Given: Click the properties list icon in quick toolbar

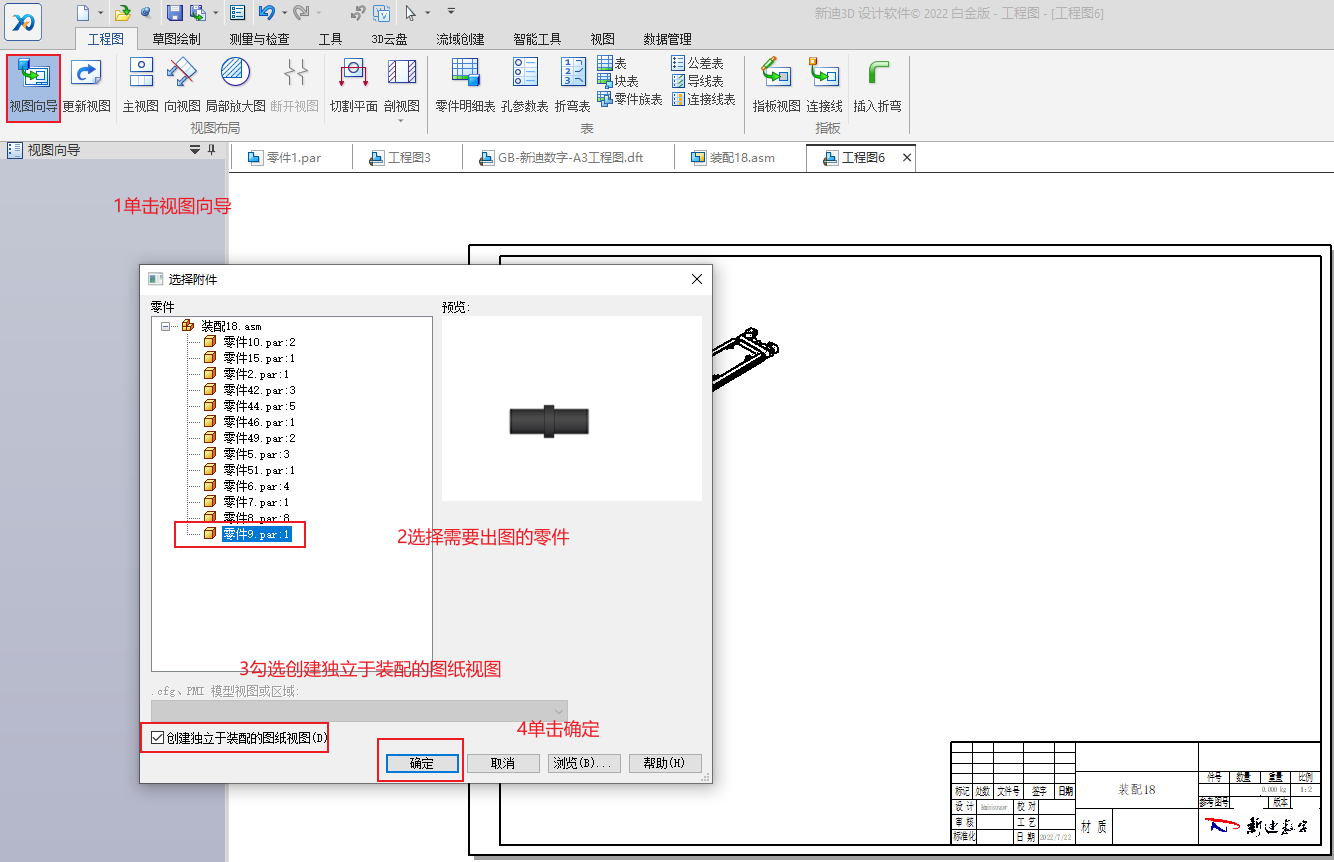Looking at the screenshot, I should 238,13.
